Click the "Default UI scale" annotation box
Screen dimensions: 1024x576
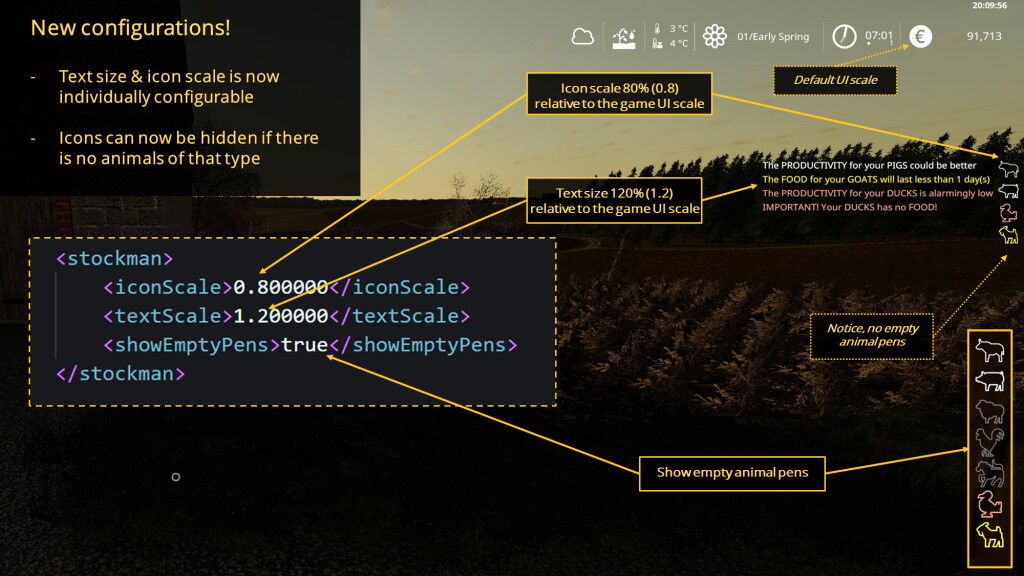point(835,80)
